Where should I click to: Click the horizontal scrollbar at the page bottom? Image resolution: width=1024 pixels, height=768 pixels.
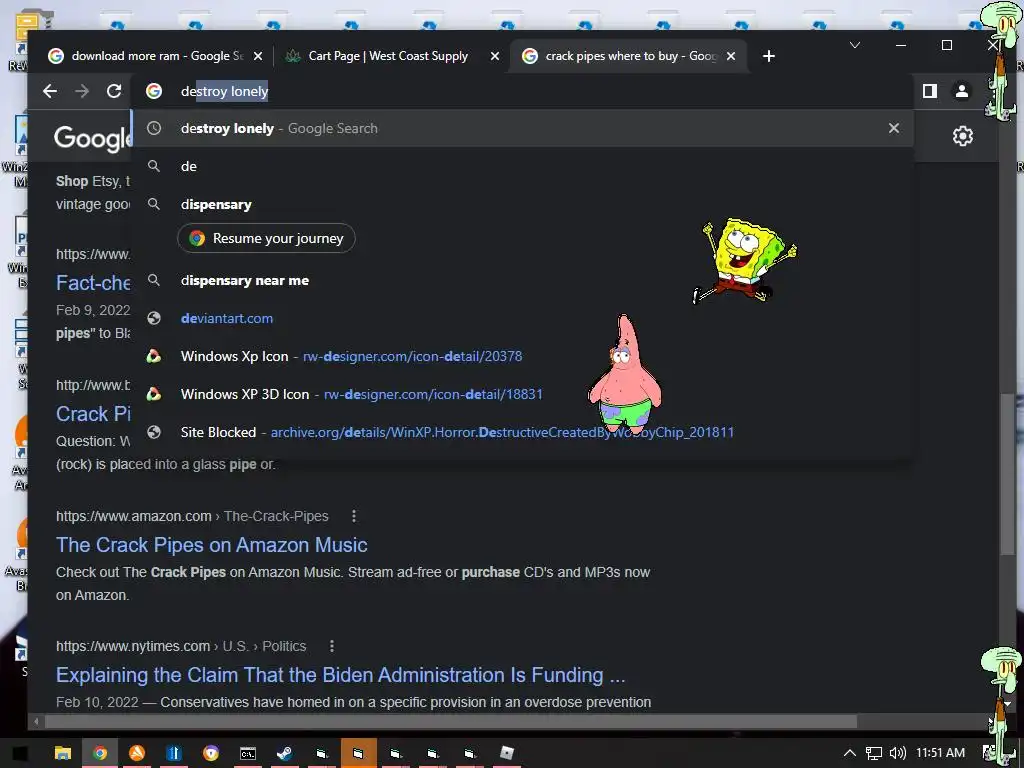coord(451,722)
